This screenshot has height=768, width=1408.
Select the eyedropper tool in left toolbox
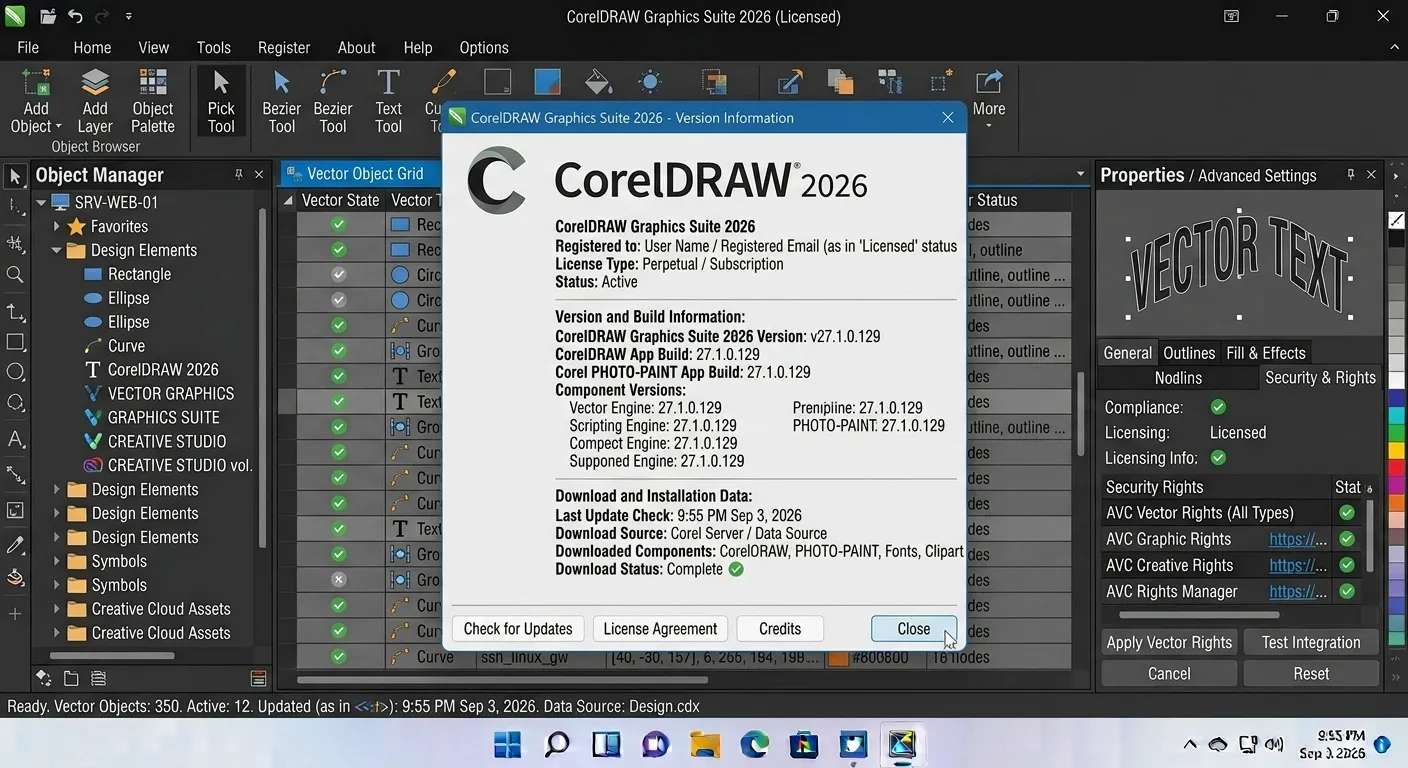[15, 545]
